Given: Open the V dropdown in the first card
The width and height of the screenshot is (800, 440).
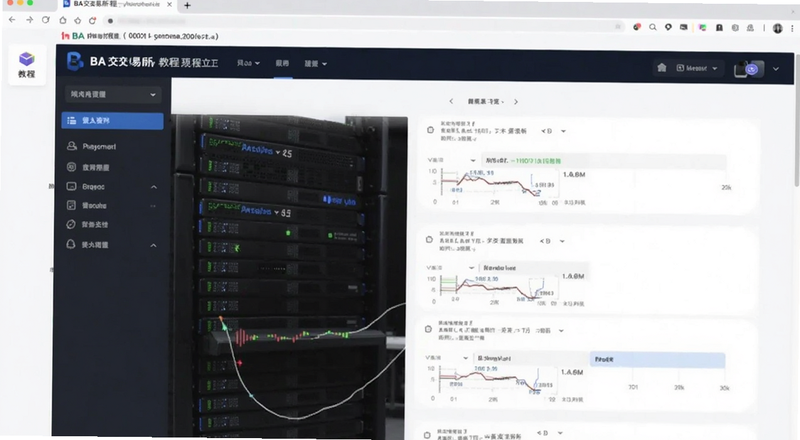Looking at the screenshot, I should pos(452,160).
